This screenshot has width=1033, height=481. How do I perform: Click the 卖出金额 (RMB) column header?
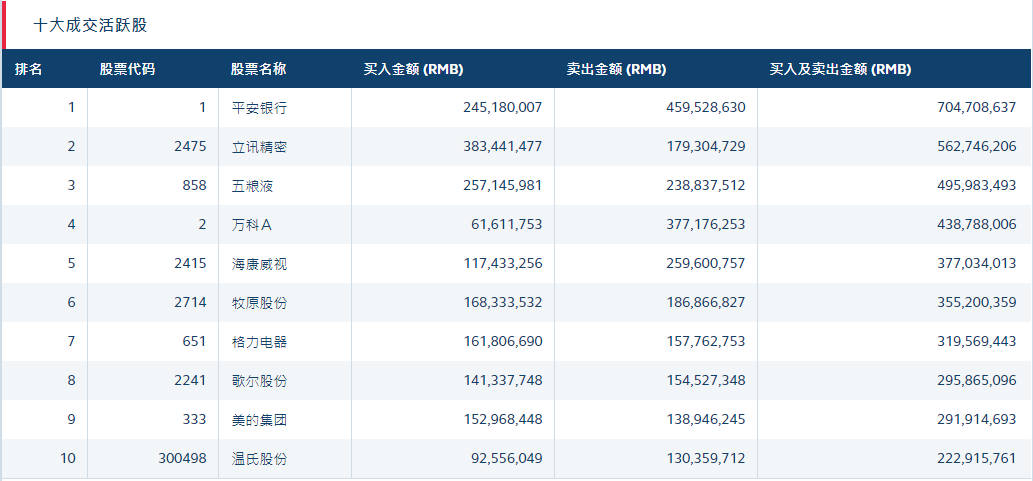tap(616, 69)
